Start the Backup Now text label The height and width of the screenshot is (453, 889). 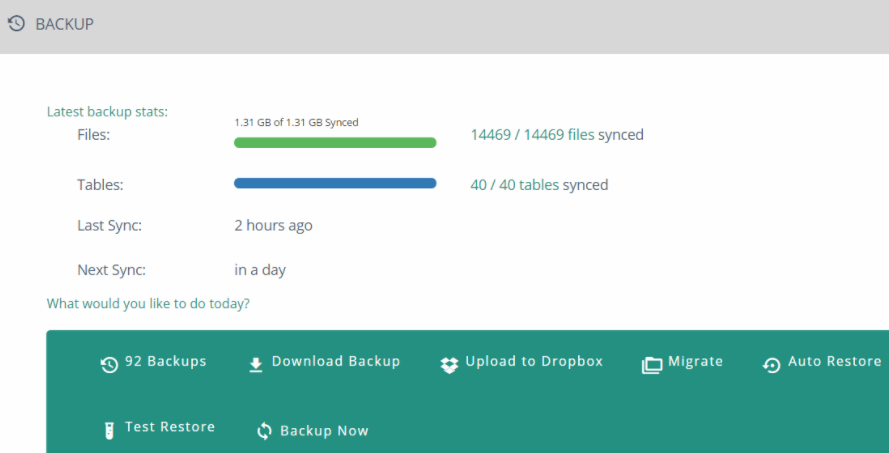click(324, 431)
